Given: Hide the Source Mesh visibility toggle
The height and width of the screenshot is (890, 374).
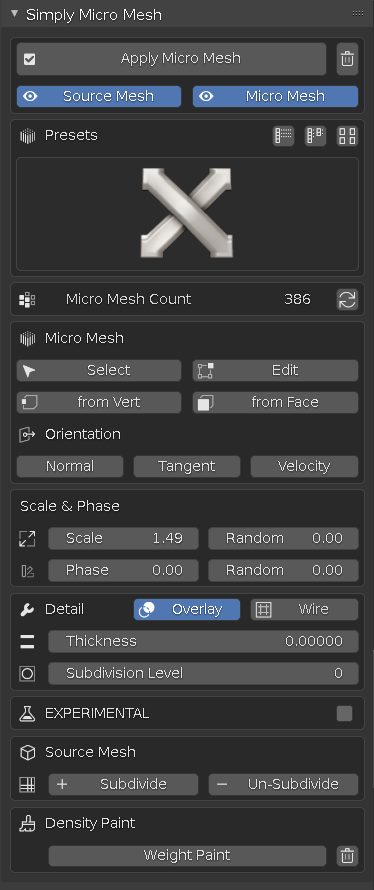Looking at the screenshot, I should (99, 96).
